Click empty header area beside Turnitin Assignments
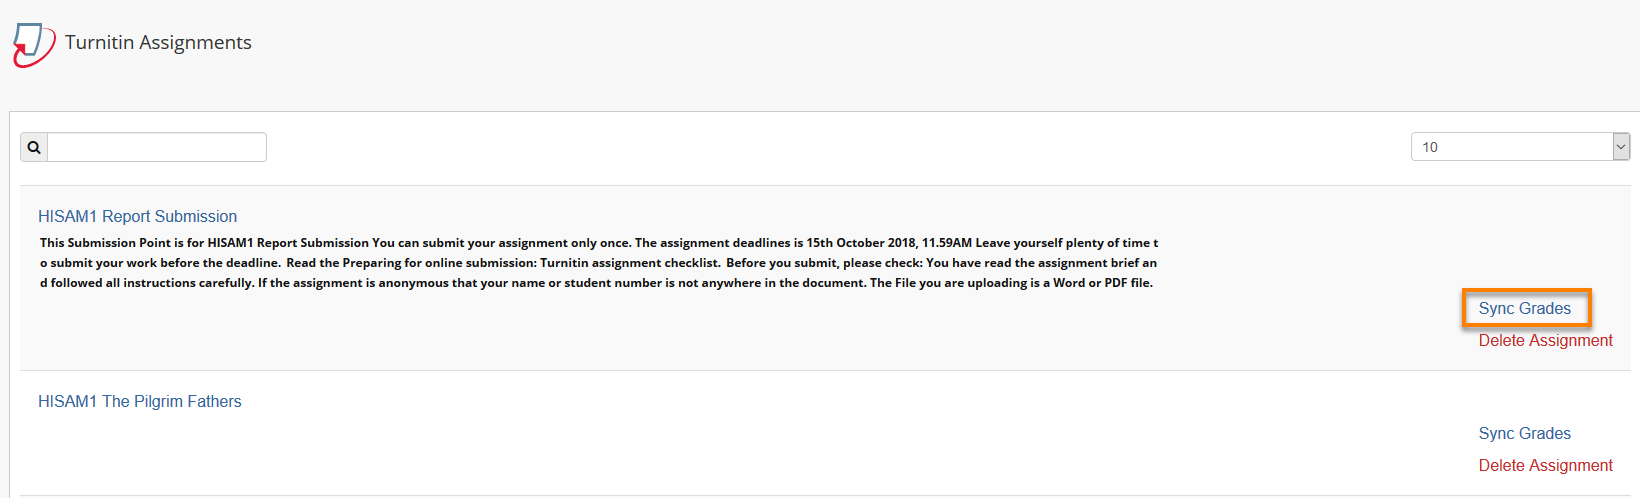This screenshot has height=498, width=1640. [x=900, y=45]
